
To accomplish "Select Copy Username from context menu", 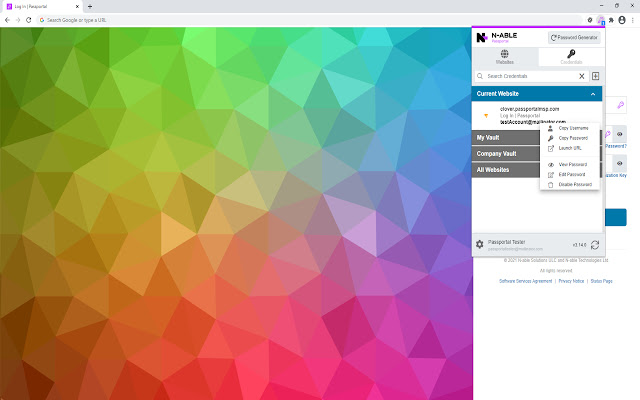I will pyautogui.click(x=572, y=130).
